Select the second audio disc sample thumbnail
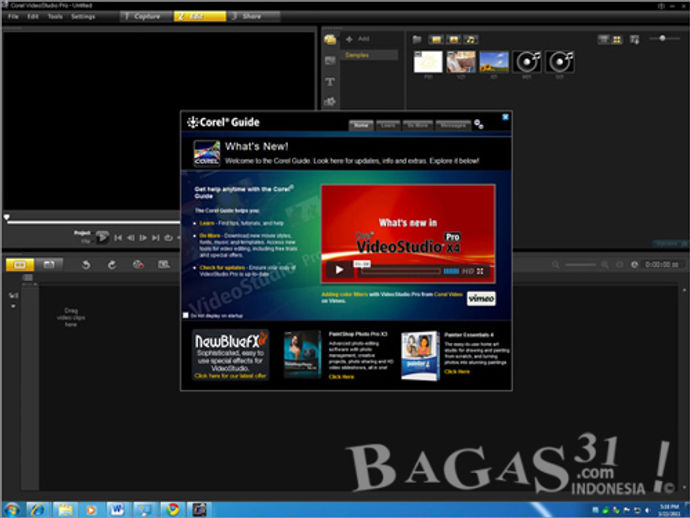The width and height of the screenshot is (690, 518). click(x=560, y=62)
